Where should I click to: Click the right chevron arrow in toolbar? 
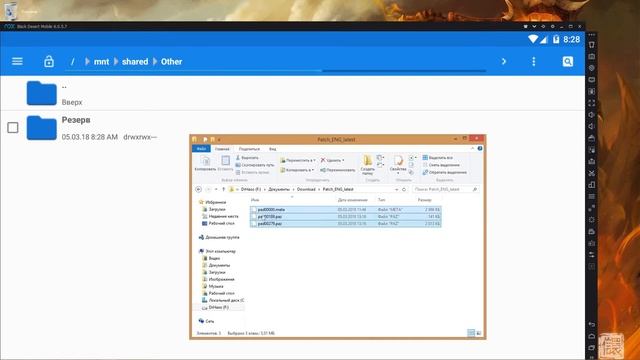pyautogui.click(x=504, y=62)
